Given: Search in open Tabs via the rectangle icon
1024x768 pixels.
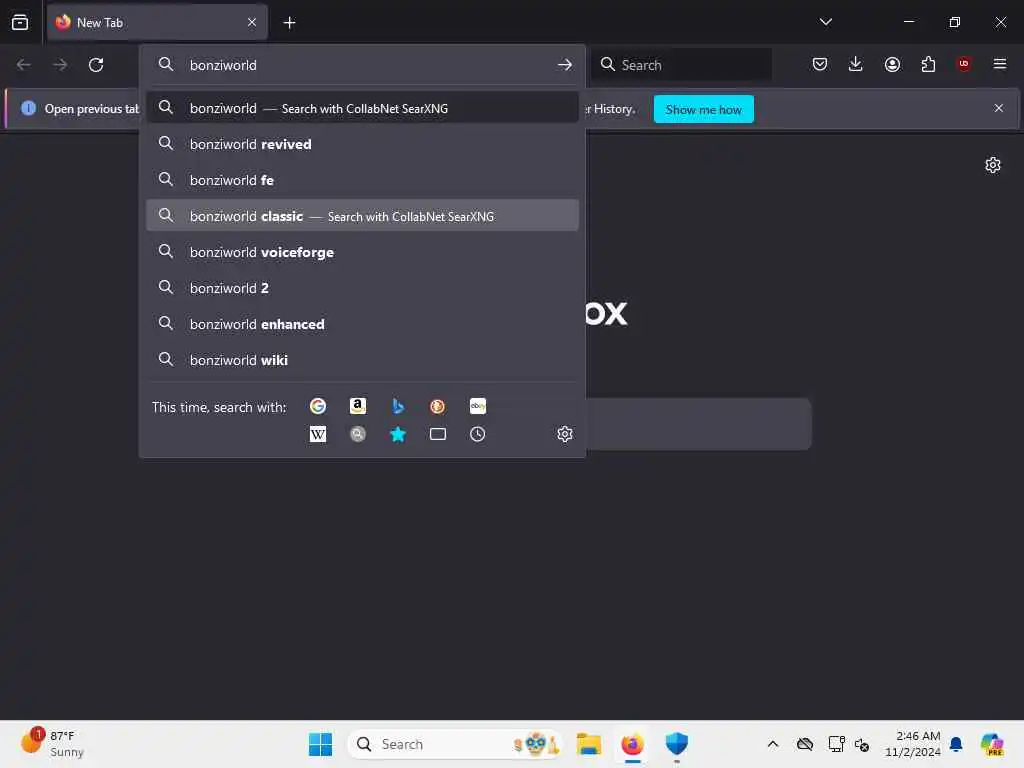Looking at the screenshot, I should pos(438,434).
